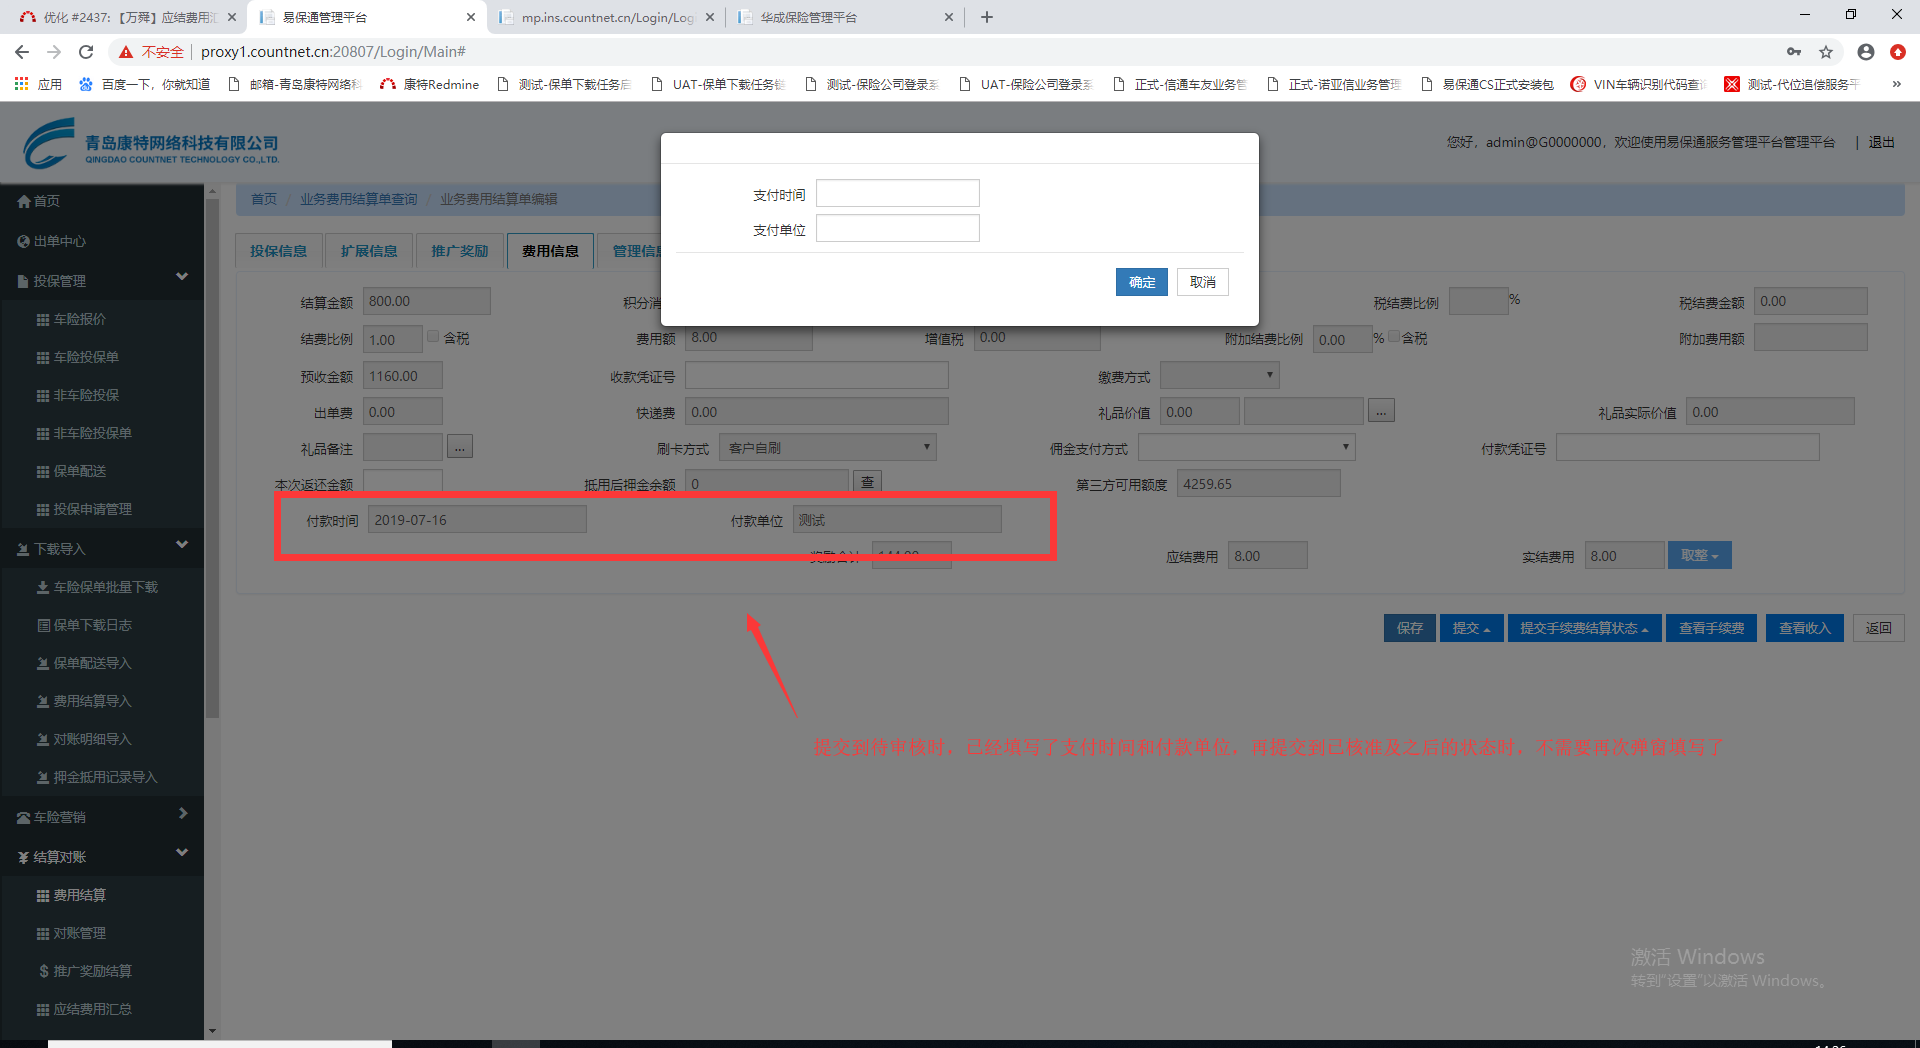Click the red Chrome update icon
This screenshot has height=1048, width=1920.
pyautogui.click(x=1898, y=52)
